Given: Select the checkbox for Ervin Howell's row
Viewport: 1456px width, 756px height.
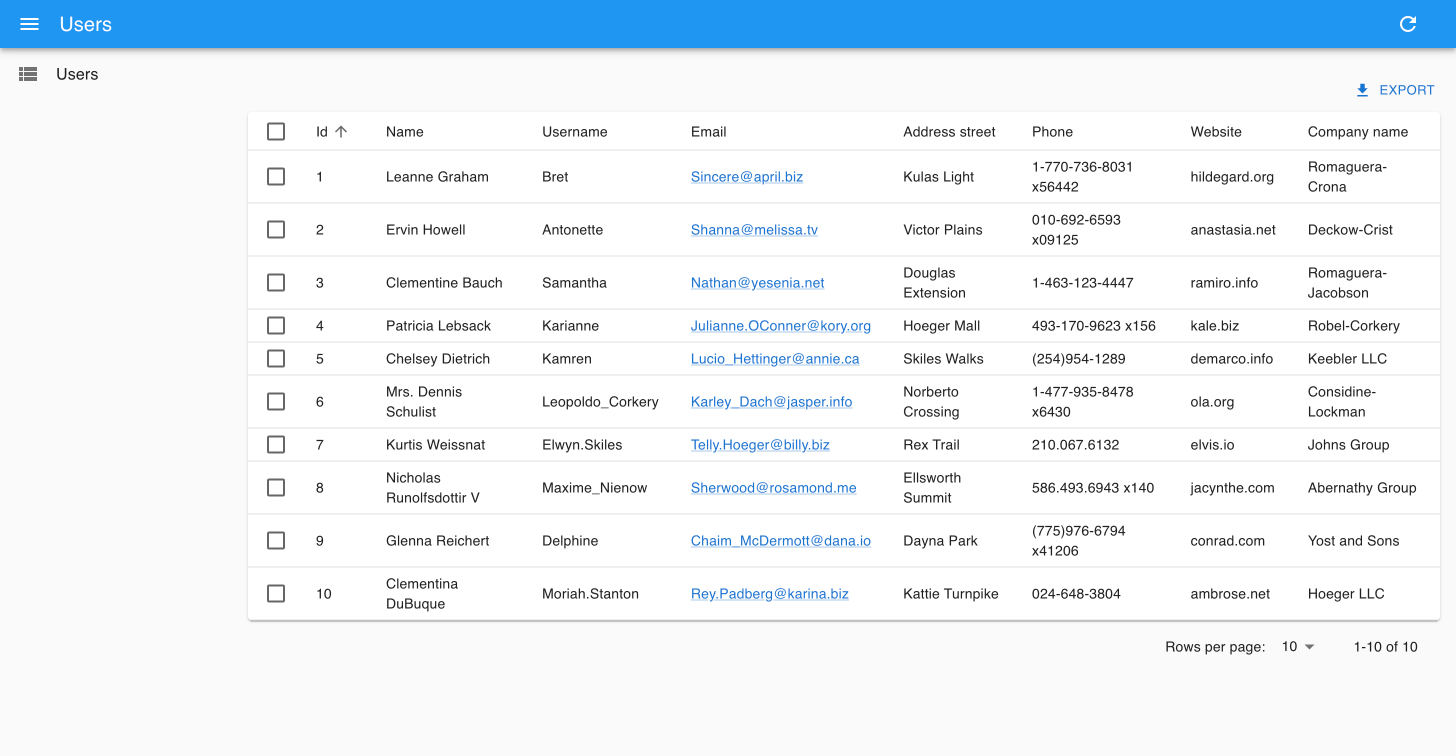Looking at the screenshot, I should pos(276,229).
